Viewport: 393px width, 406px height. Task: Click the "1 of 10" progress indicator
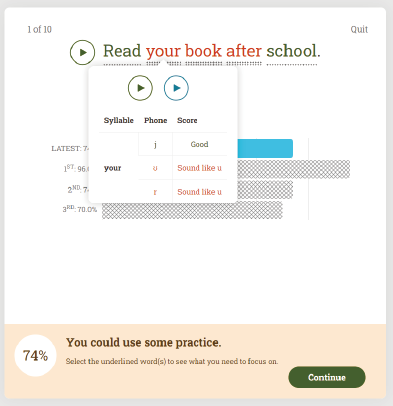pos(39,29)
